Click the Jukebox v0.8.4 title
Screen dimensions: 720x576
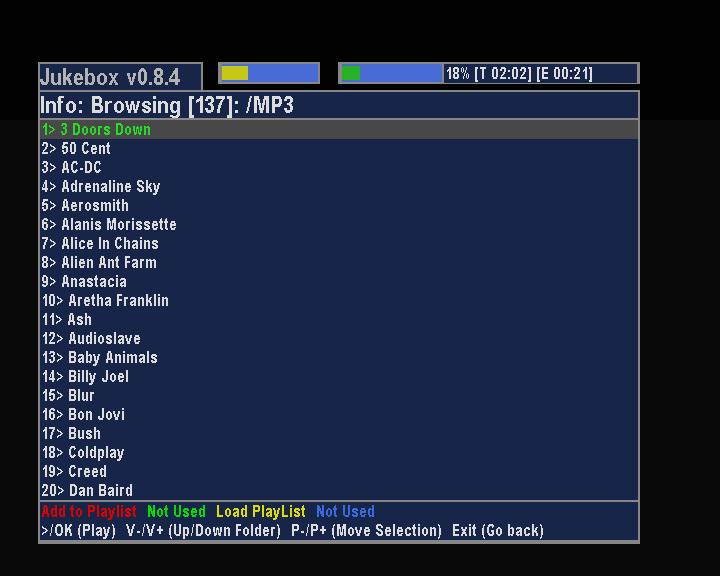point(110,77)
